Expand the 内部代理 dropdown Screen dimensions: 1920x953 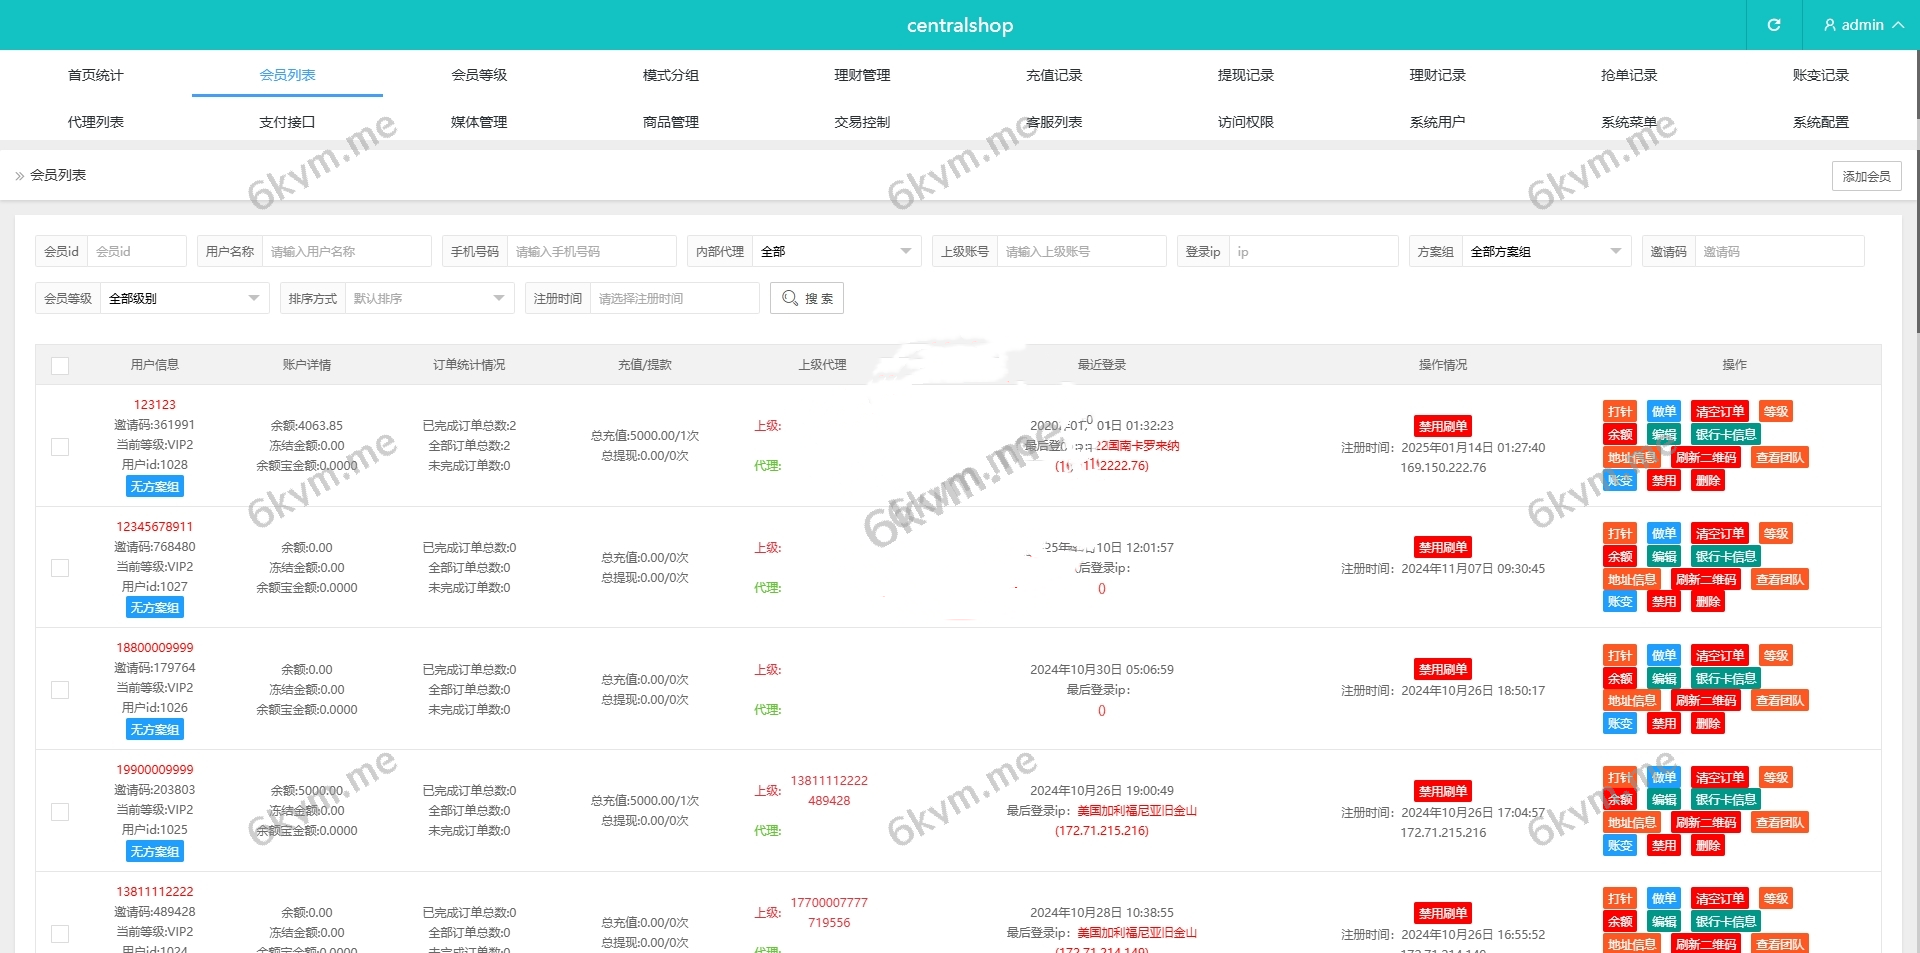[836, 252]
